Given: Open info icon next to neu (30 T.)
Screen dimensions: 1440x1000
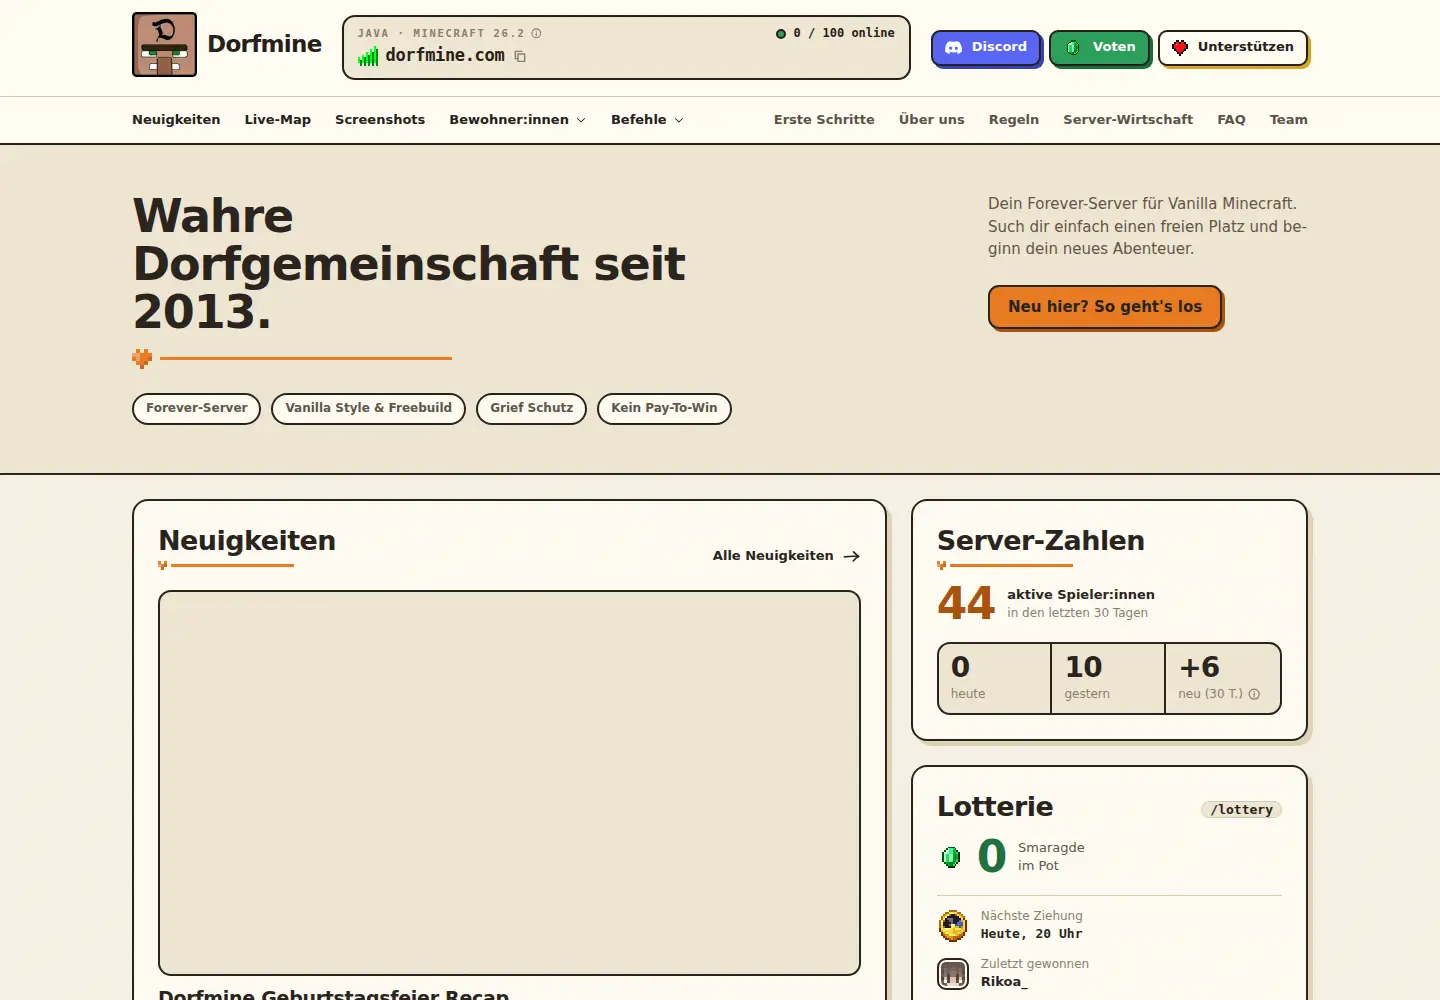Looking at the screenshot, I should point(1254,694).
